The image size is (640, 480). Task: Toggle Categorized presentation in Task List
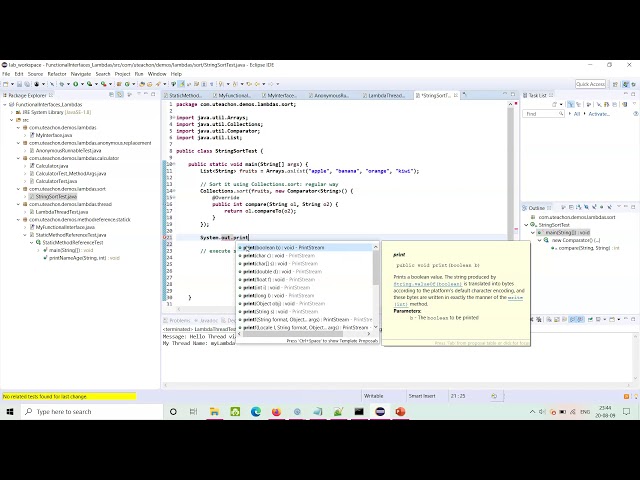571,104
